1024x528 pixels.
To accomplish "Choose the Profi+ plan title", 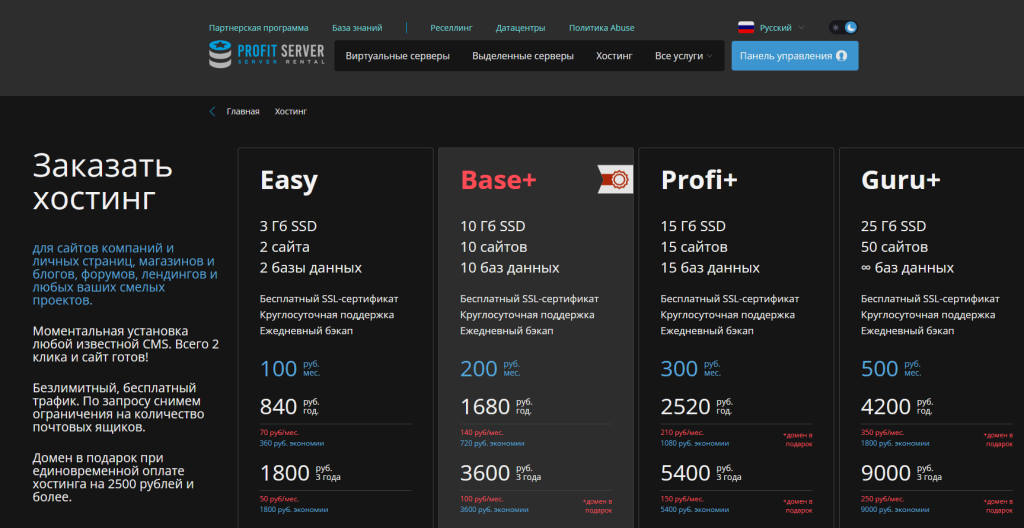I will [699, 181].
